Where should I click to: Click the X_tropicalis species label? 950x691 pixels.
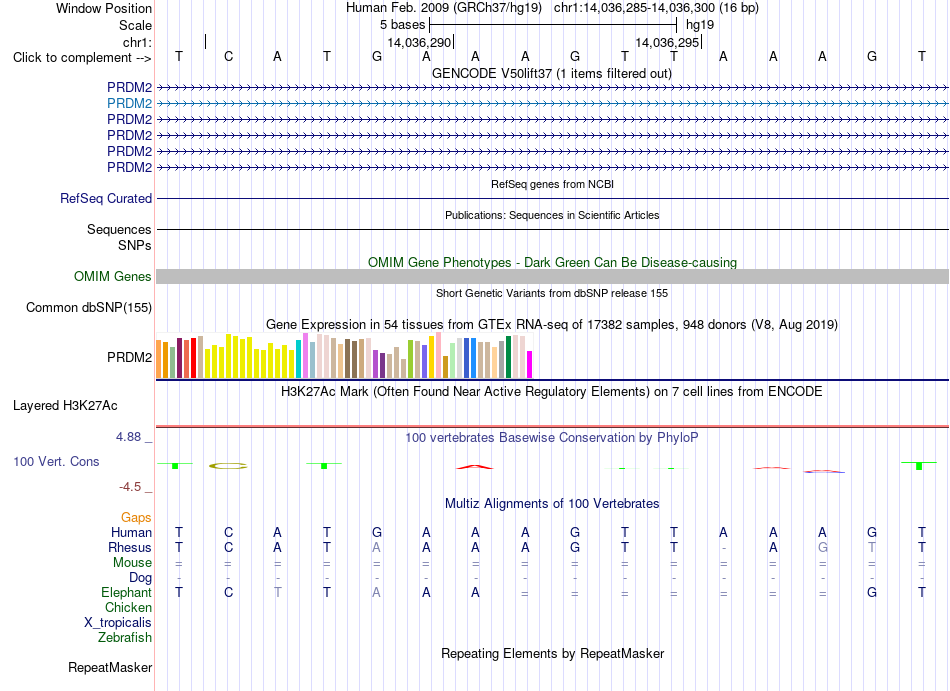pyautogui.click(x=118, y=623)
